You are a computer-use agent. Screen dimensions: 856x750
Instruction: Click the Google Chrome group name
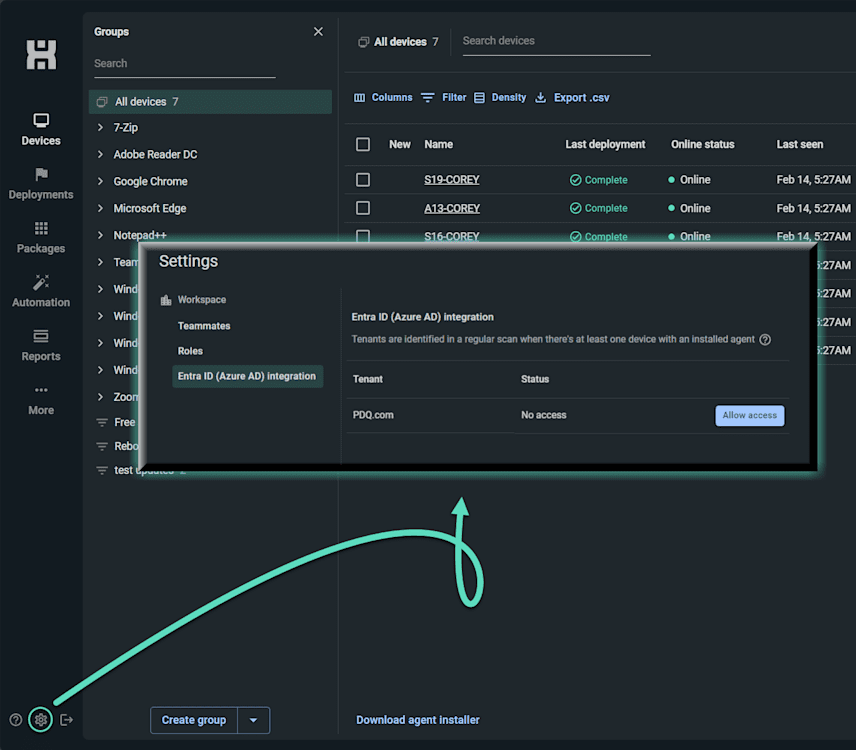(x=151, y=181)
